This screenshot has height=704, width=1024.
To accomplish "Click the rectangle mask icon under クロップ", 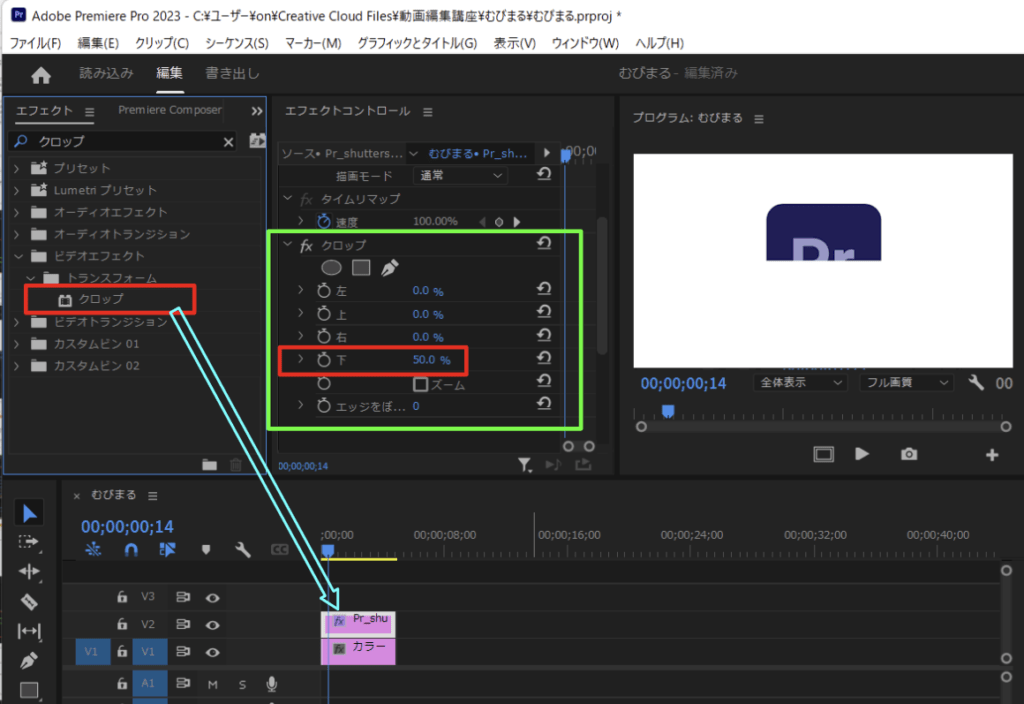I will click(x=361, y=267).
